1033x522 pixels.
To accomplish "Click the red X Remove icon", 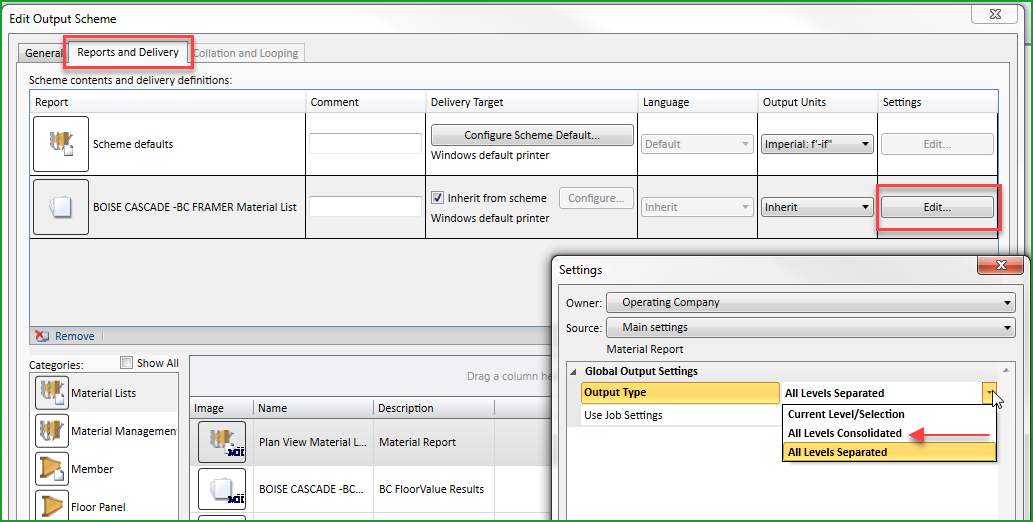I will 42,336.
